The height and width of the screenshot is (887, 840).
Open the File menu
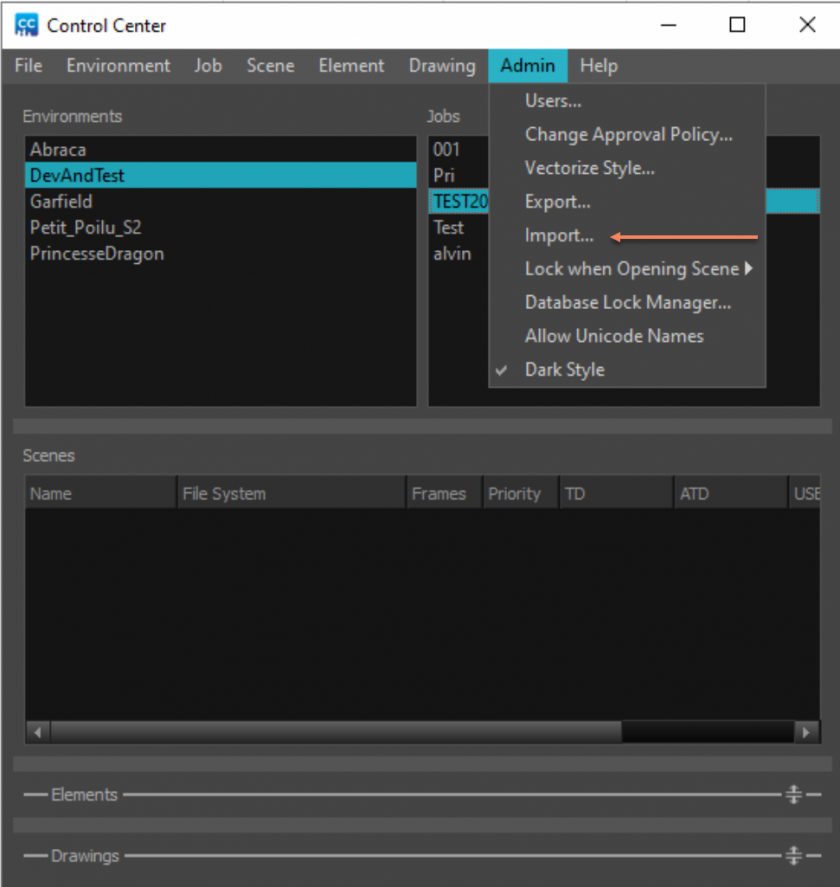coord(28,66)
